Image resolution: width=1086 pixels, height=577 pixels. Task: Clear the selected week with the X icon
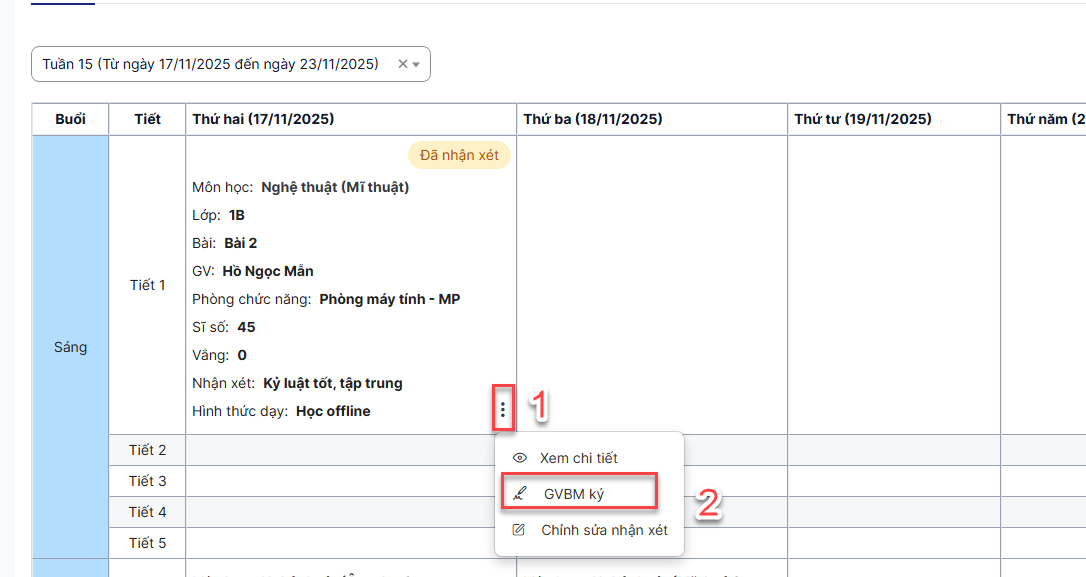403,64
